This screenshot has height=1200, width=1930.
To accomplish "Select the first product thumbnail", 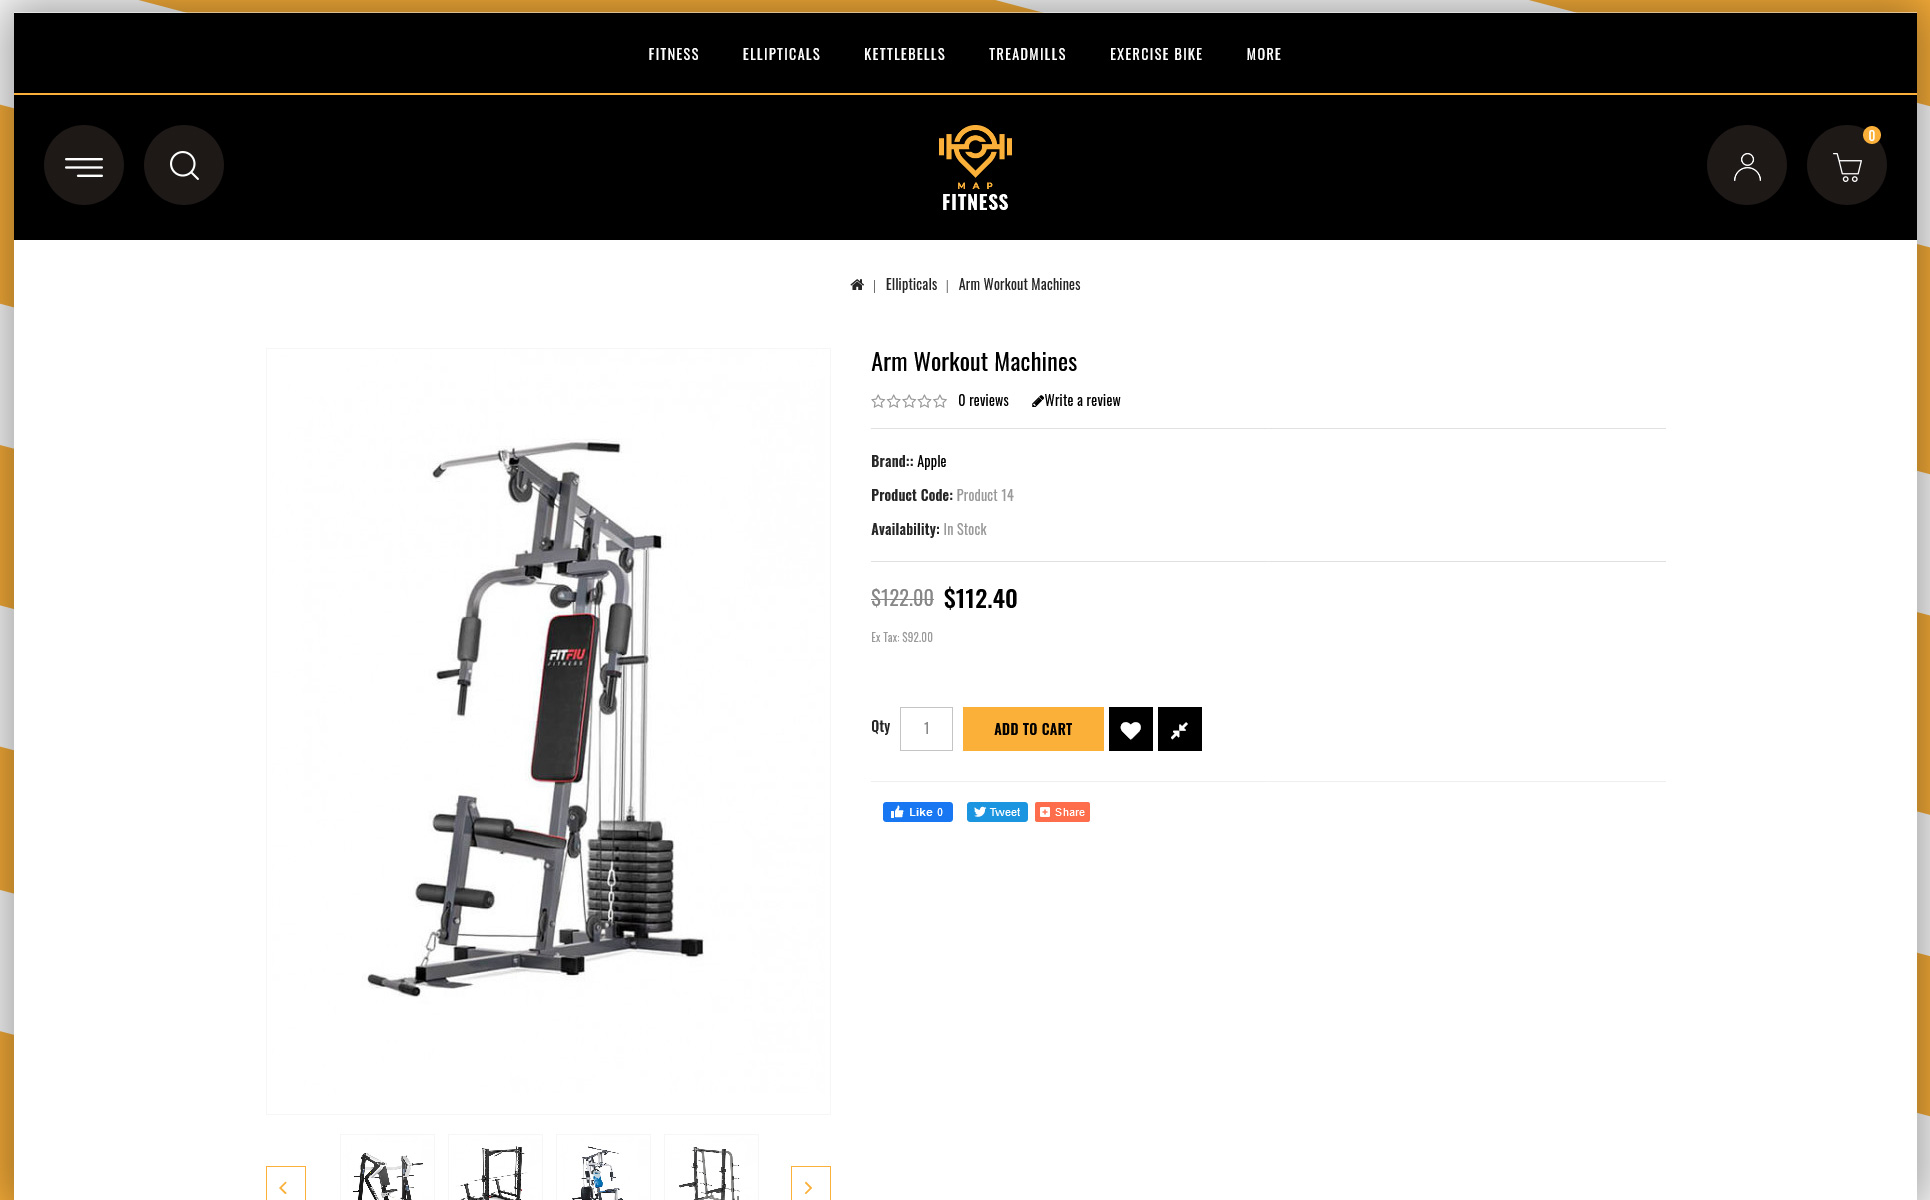I will pyautogui.click(x=387, y=1168).
